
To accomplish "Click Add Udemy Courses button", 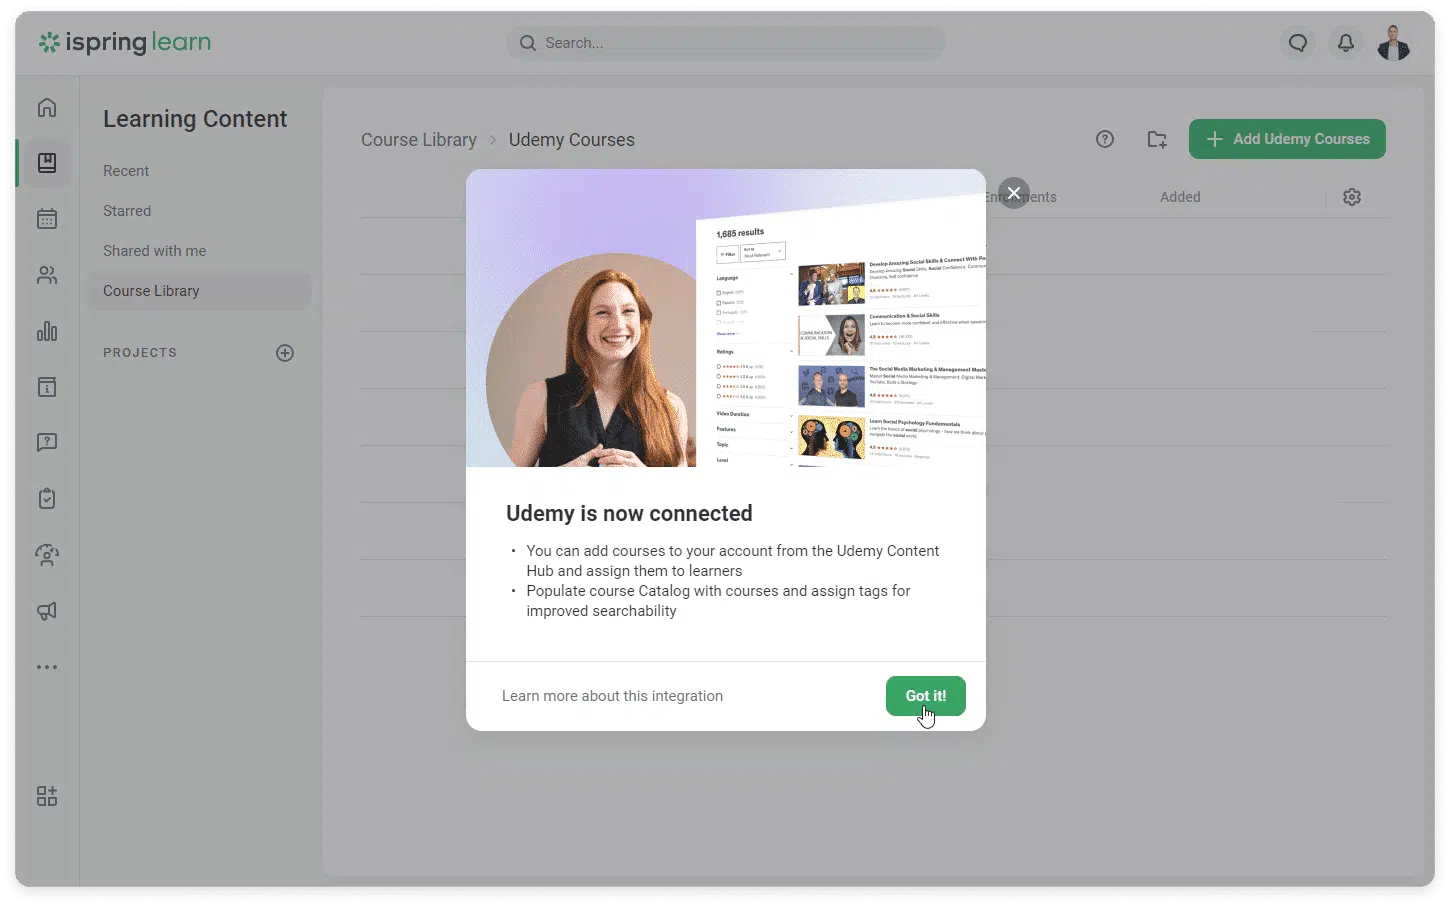I will click(x=1287, y=139).
